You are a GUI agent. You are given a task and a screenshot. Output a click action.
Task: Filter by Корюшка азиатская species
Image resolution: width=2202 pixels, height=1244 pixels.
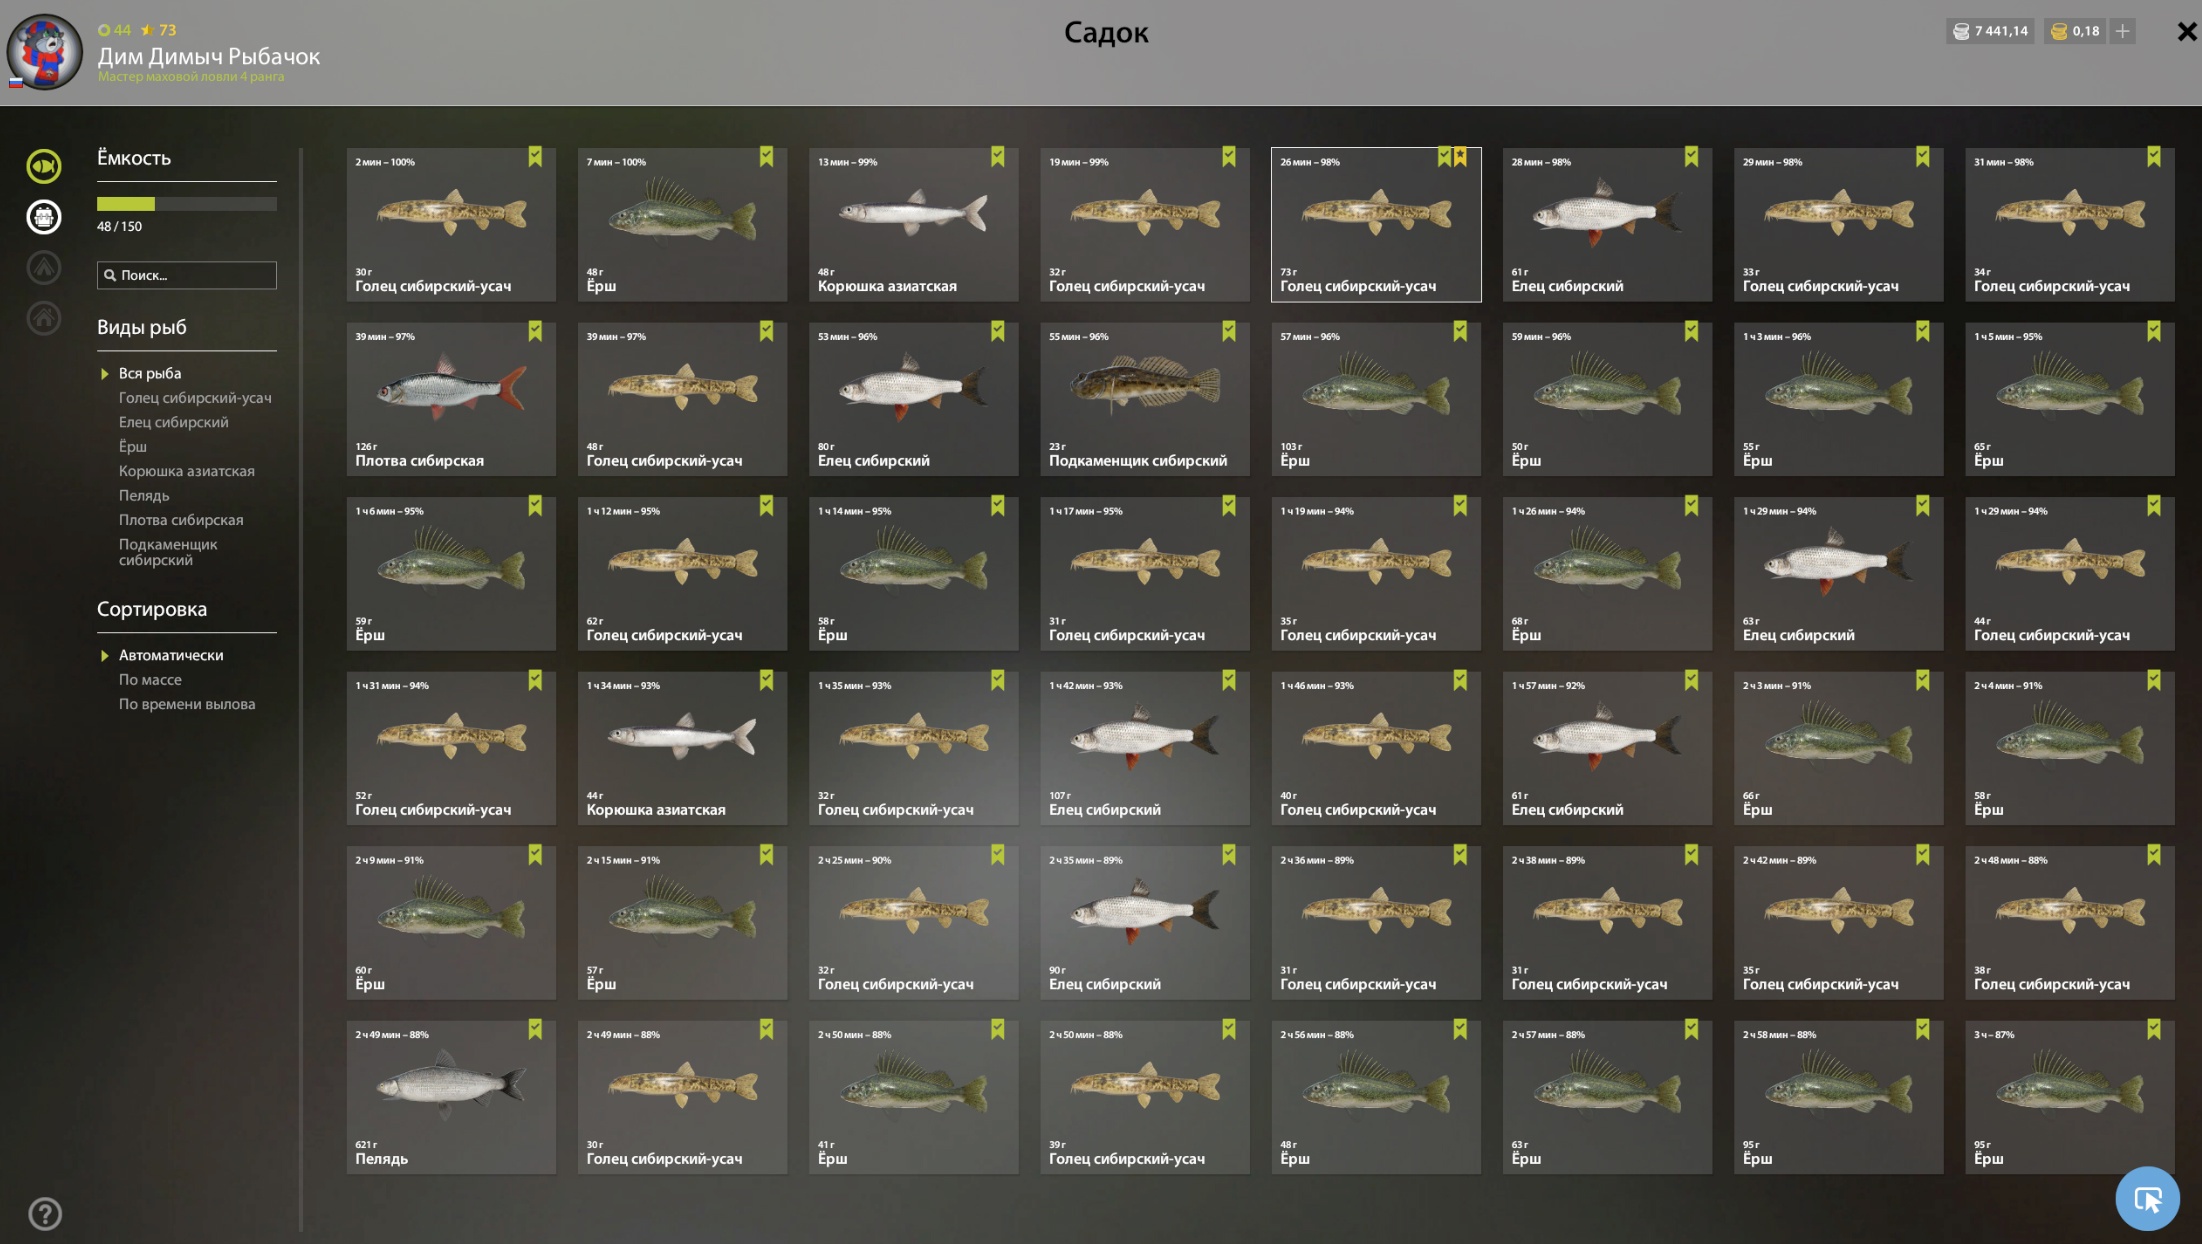186,471
